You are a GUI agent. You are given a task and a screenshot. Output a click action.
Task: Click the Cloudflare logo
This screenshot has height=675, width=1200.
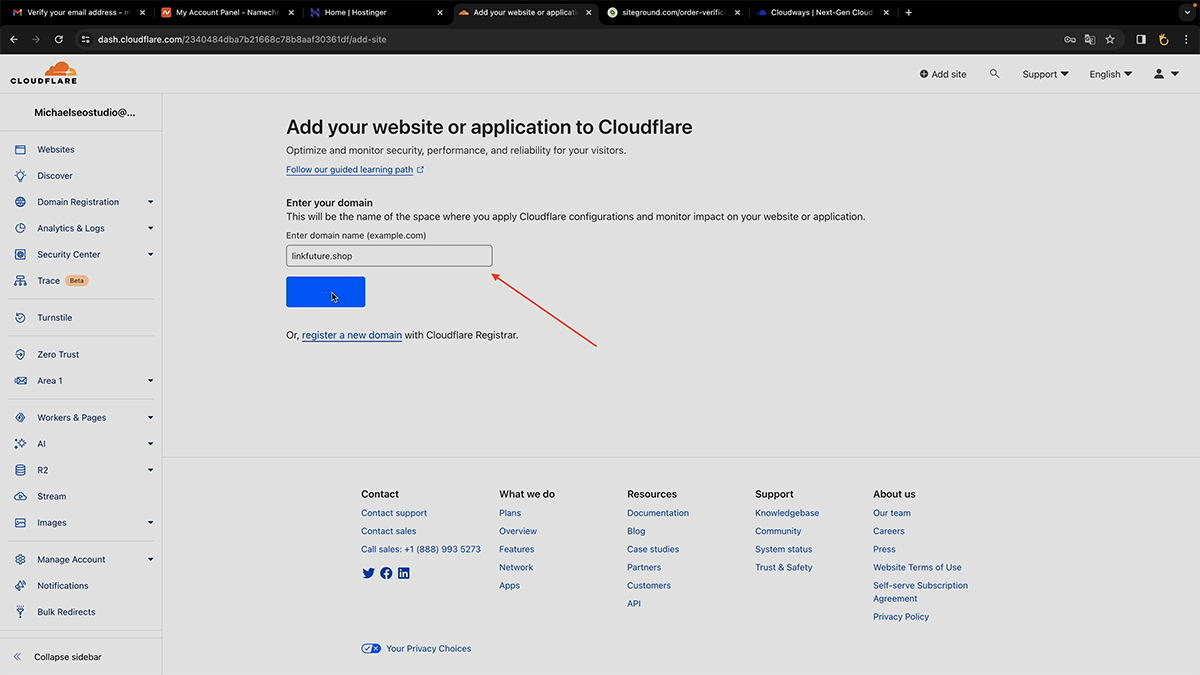(43, 73)
